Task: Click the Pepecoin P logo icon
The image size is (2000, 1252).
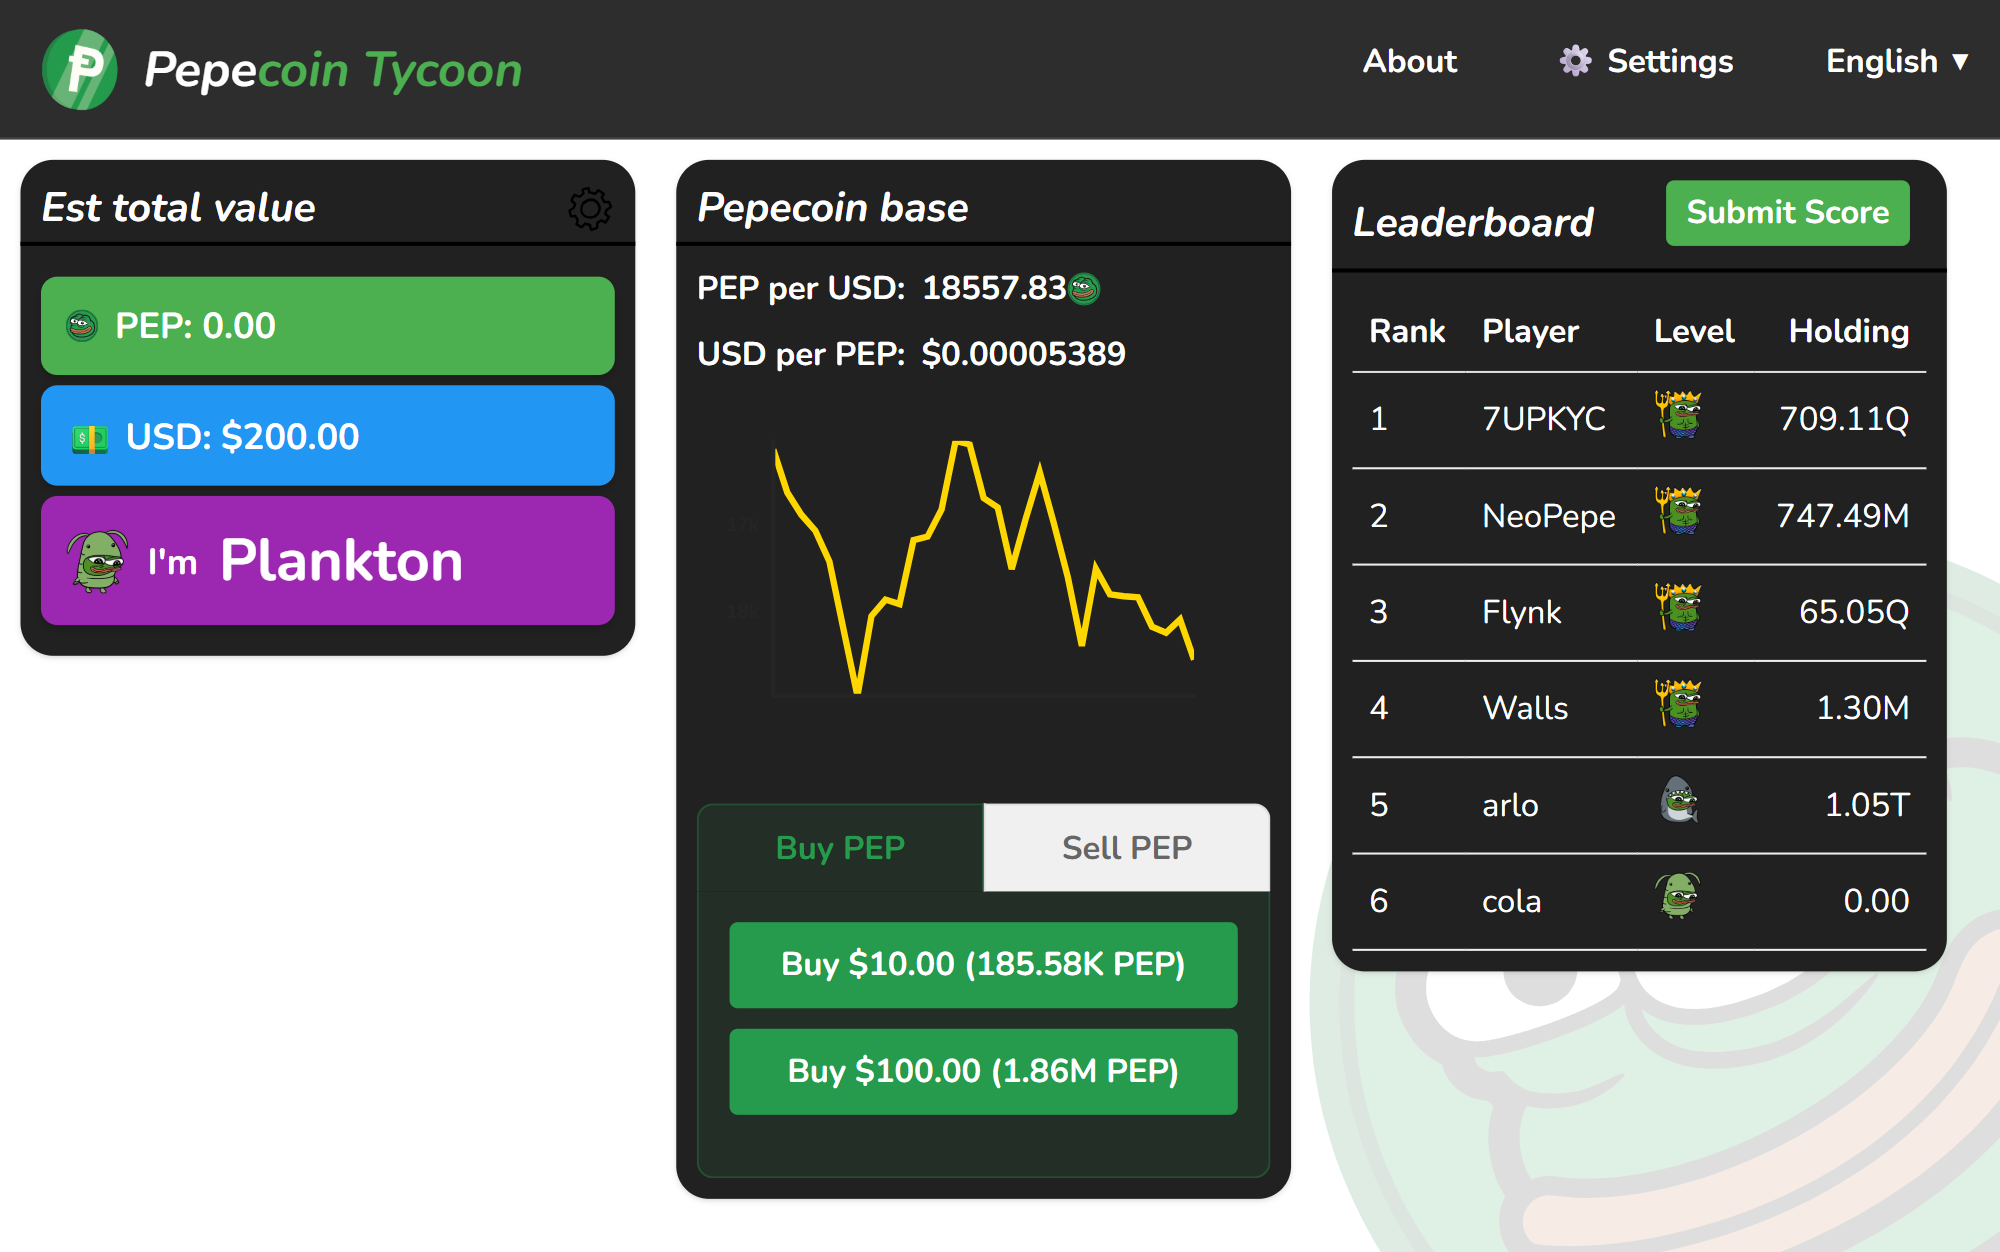Action: [80, 69]
